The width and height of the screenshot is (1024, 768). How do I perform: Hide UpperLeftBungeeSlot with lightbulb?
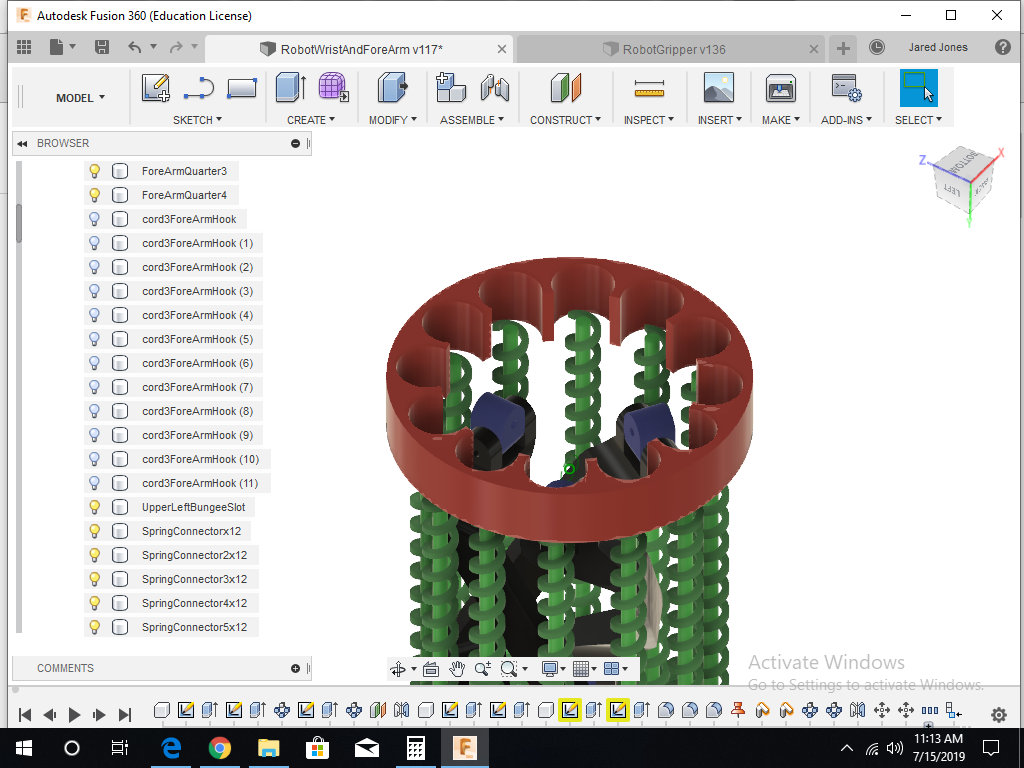pyautogui.click(x=95, y=507)
